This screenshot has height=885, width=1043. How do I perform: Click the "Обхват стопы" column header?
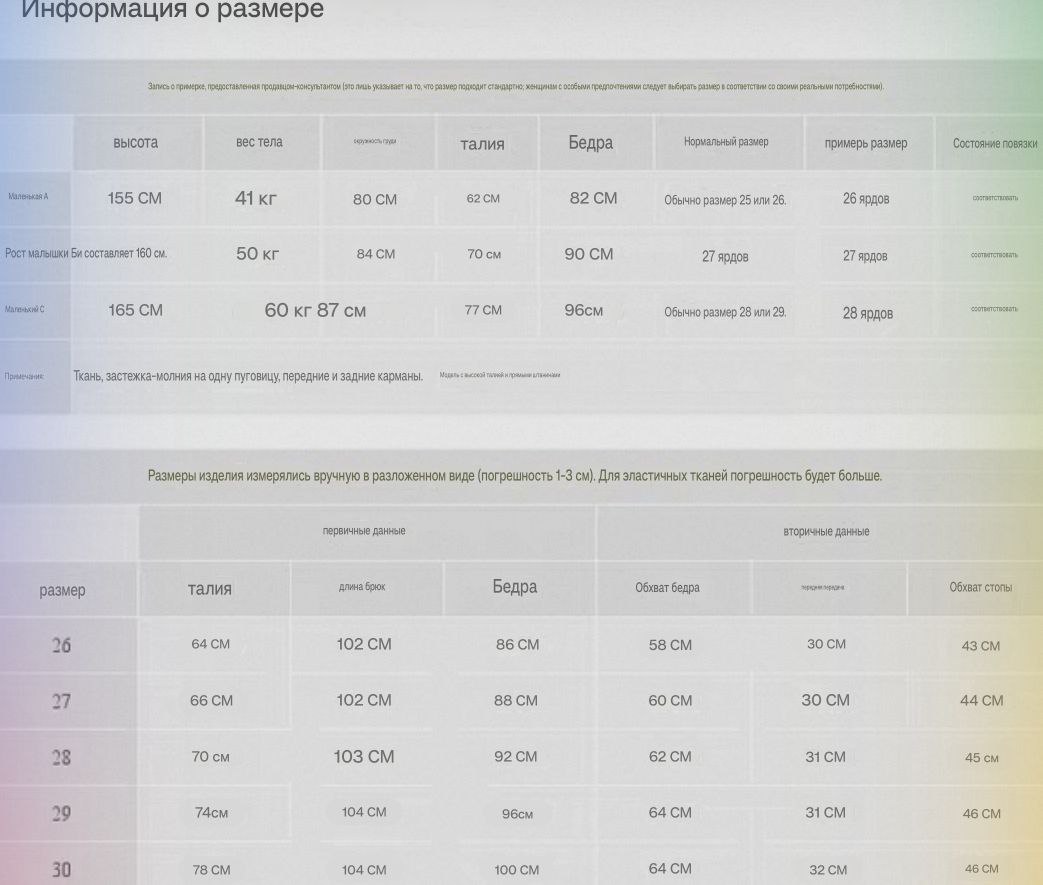980,587
